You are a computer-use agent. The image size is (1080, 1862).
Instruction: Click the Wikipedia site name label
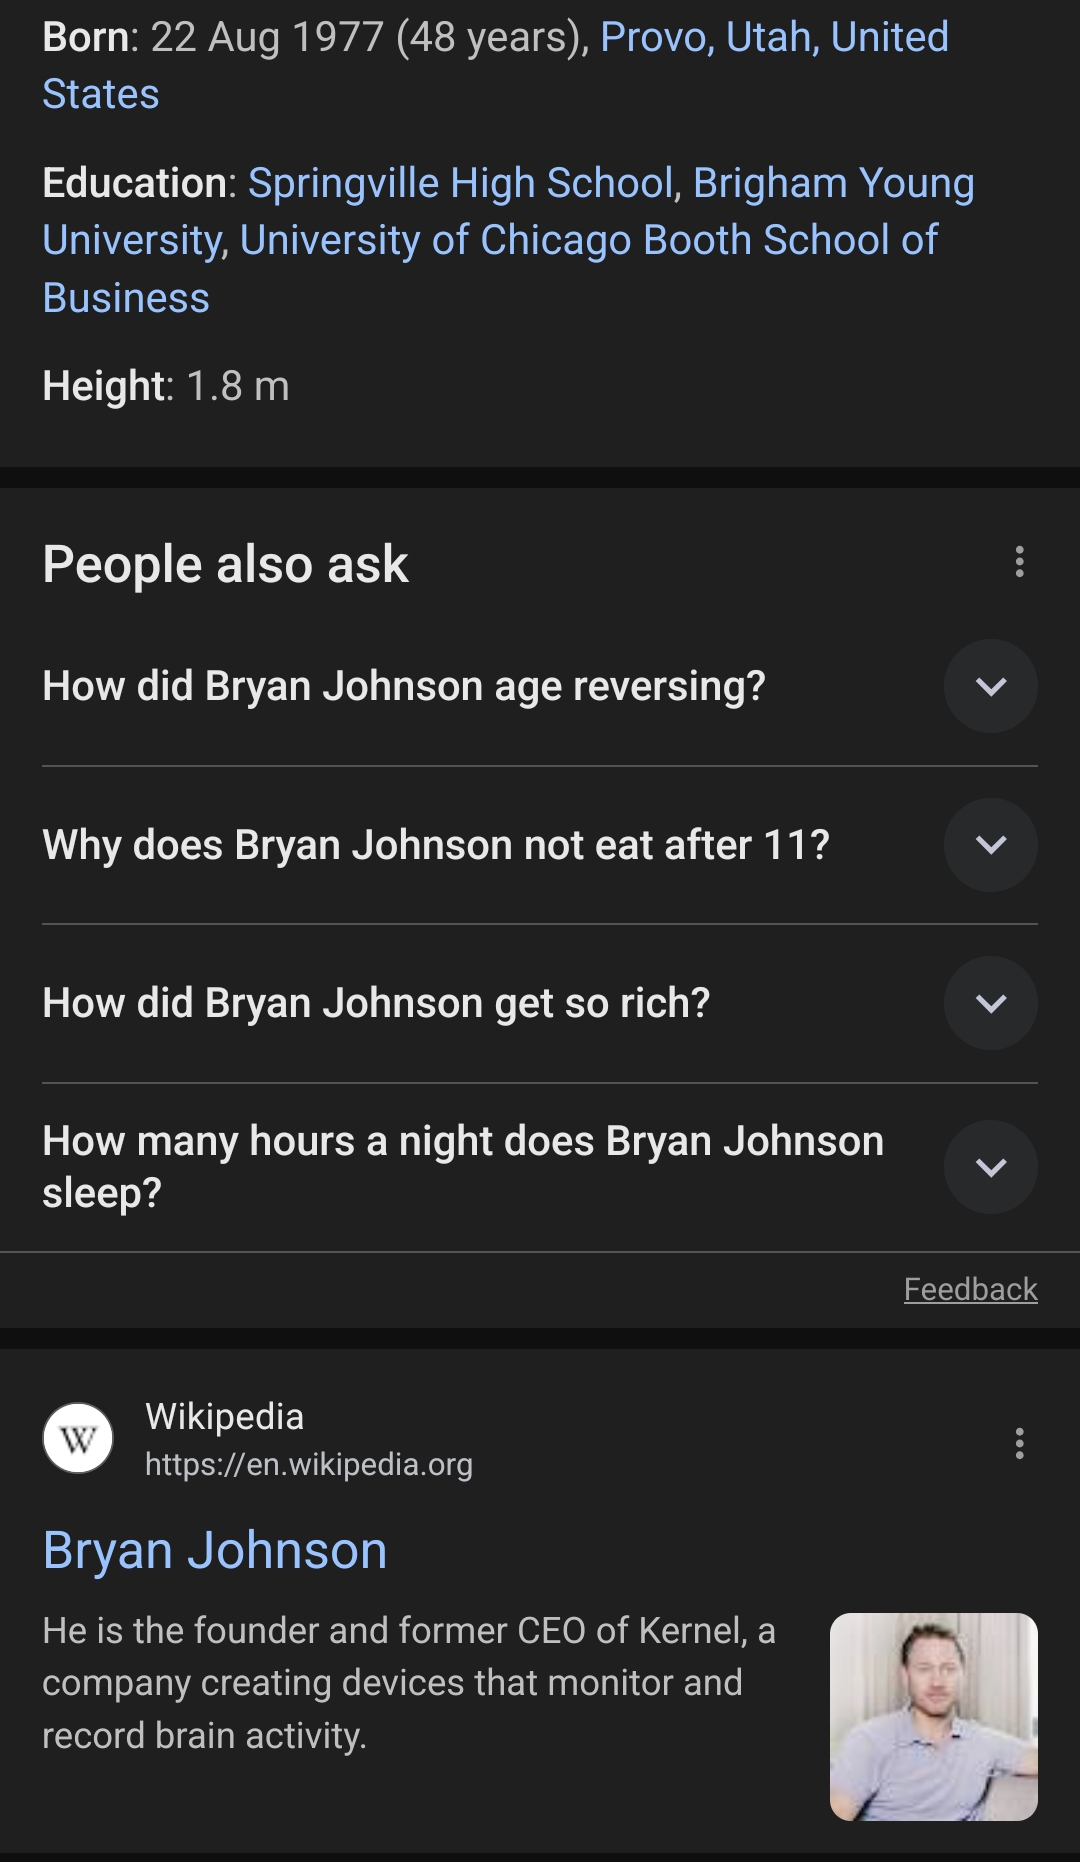click(x=224, y=1417)
